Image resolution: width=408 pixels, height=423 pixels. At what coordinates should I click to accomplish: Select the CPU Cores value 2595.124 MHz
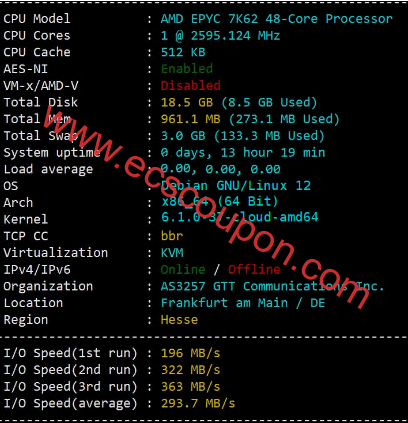(x=235, y=36)
